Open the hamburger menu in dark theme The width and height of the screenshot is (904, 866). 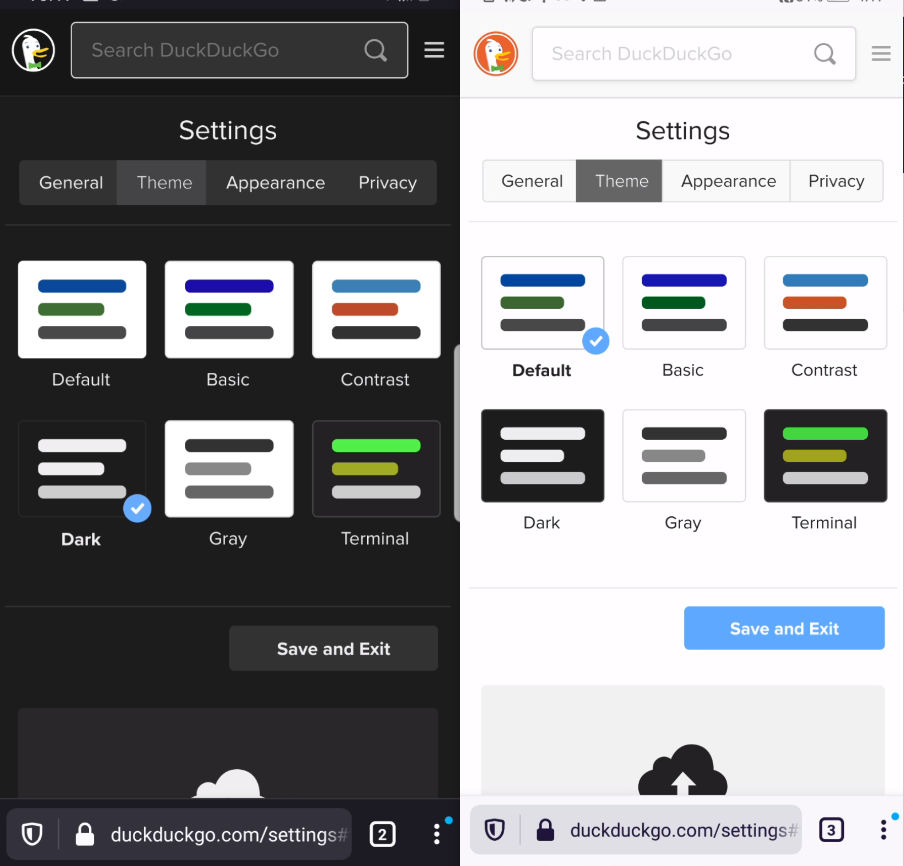coord(434,50)
